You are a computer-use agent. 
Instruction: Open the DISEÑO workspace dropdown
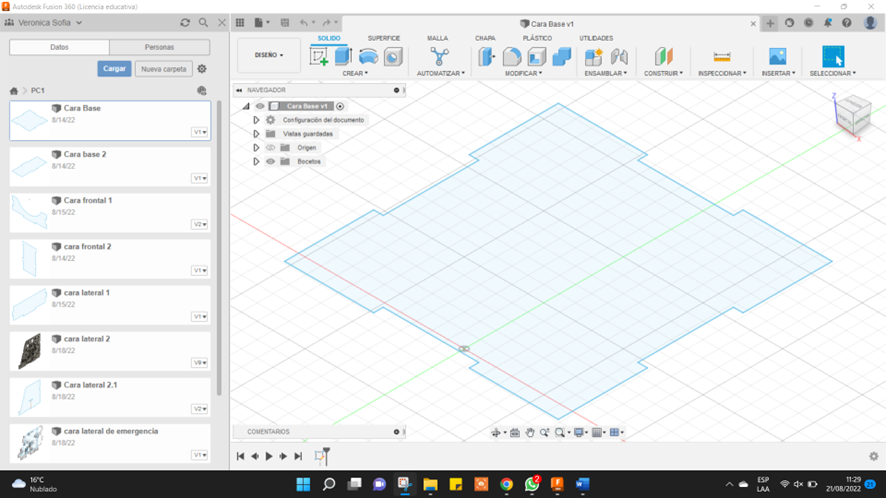click(x=268, y=55)
